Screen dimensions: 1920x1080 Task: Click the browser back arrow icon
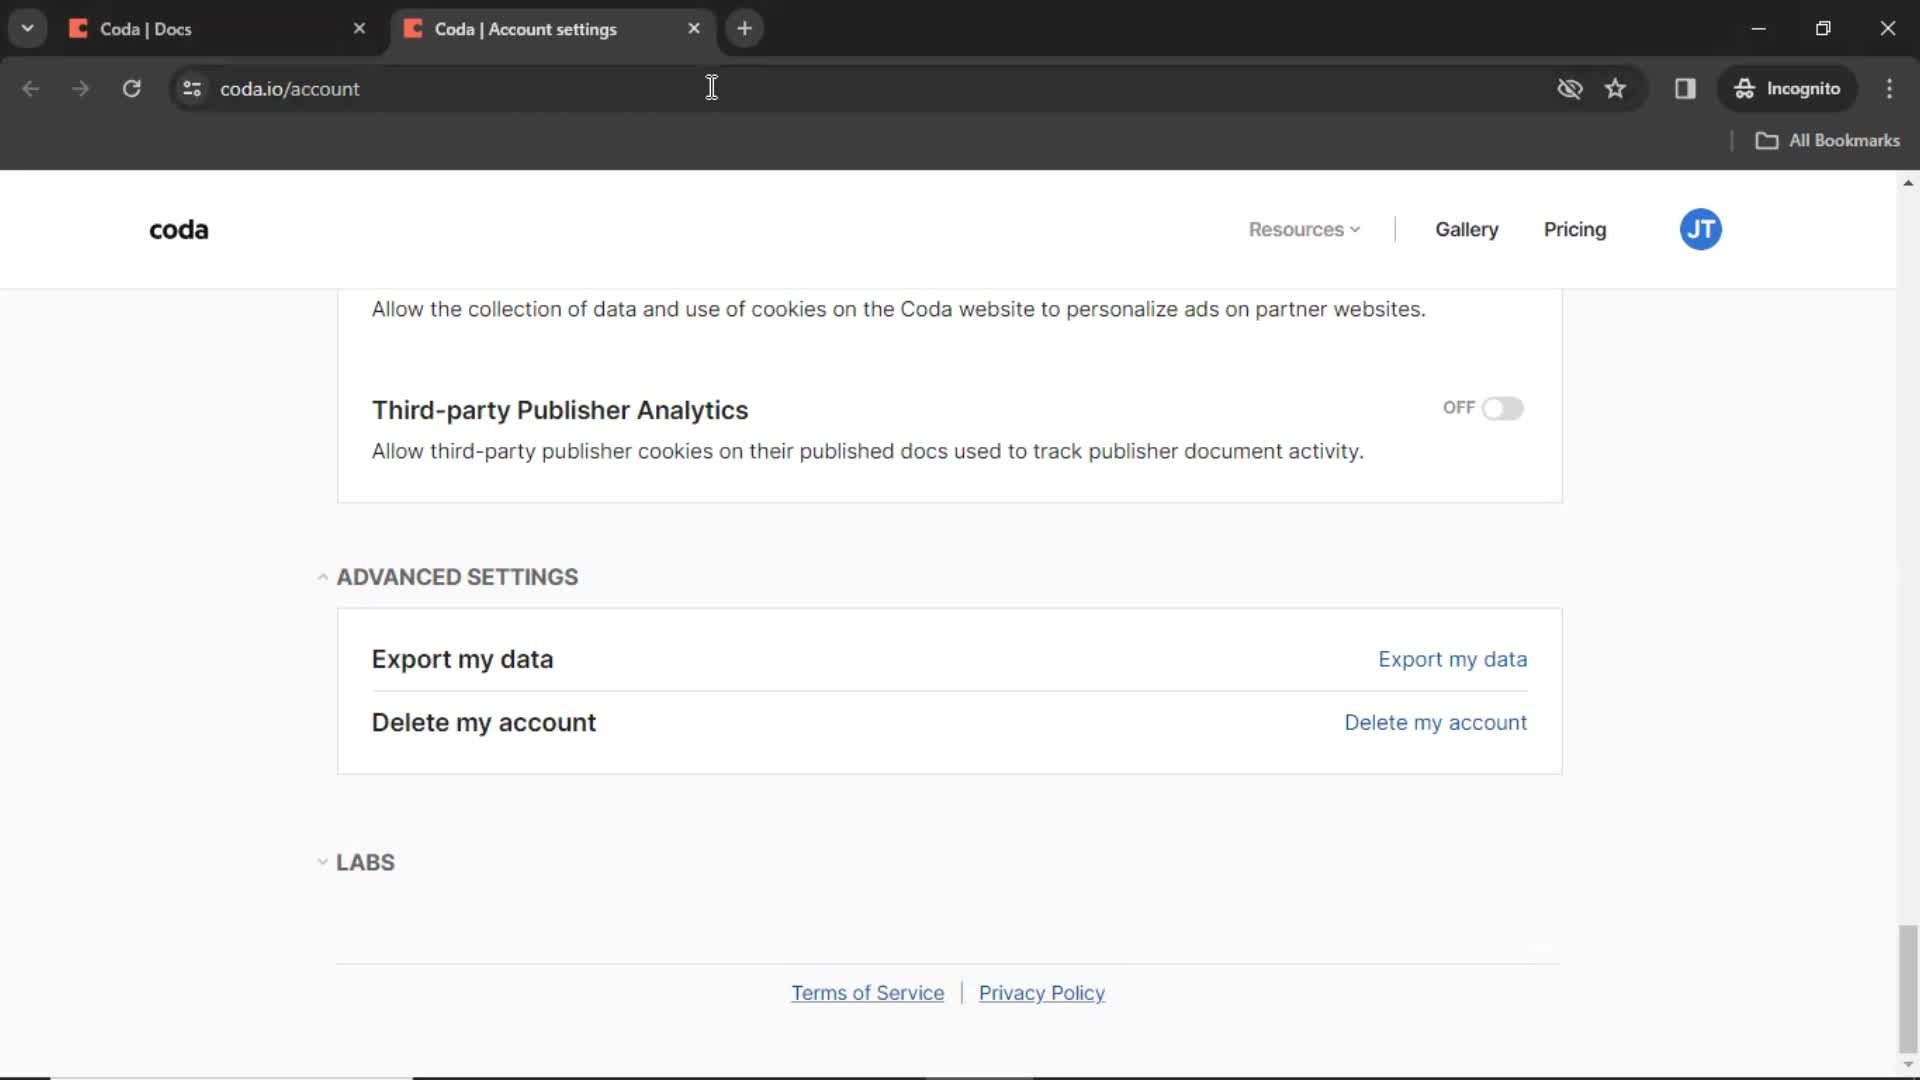(29, 88)
